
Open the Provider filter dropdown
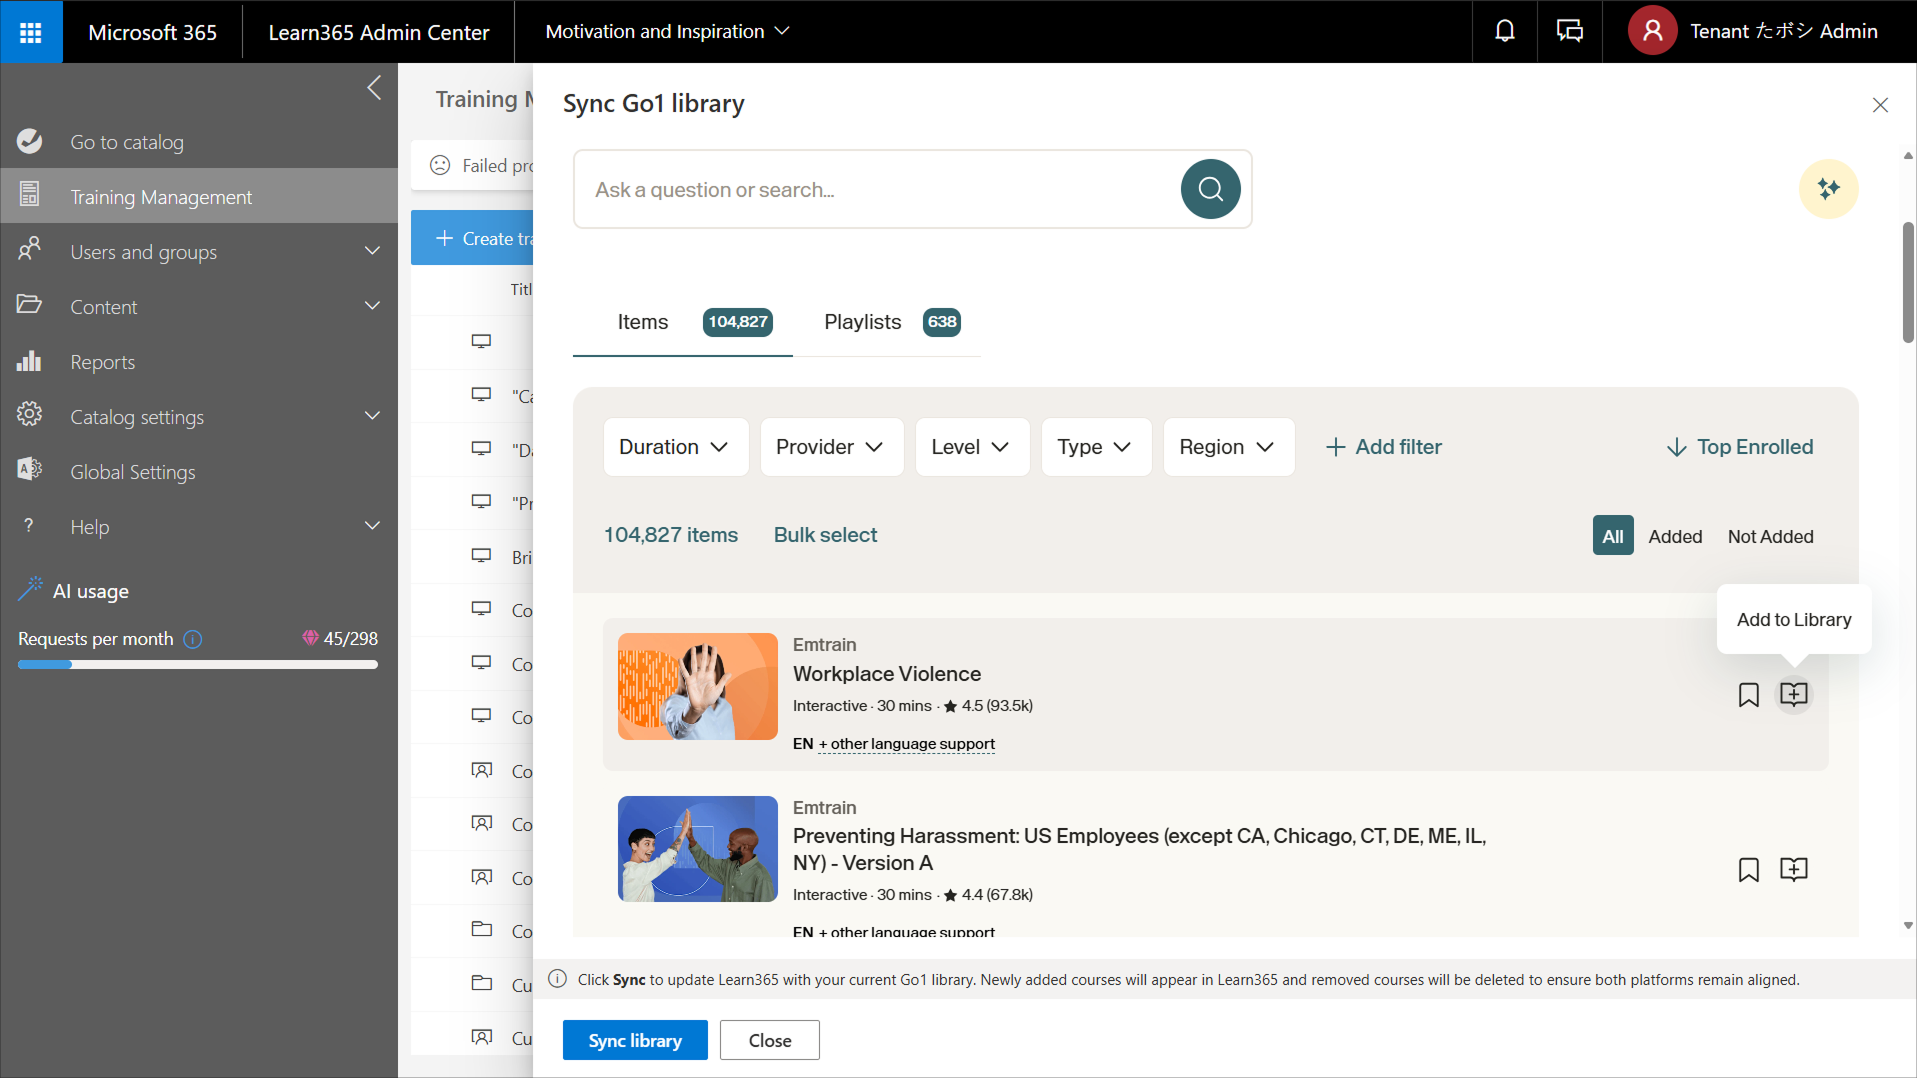[x=831, y=447]
